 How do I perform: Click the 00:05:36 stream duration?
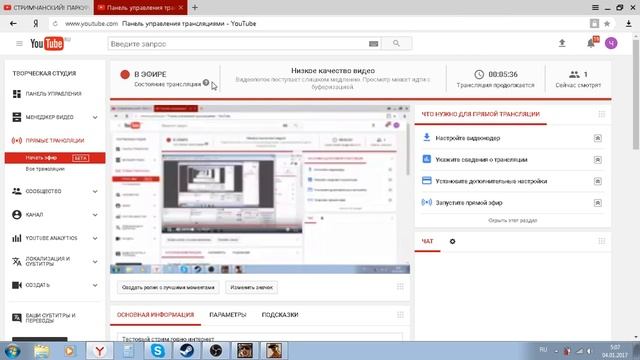(502, 74)
